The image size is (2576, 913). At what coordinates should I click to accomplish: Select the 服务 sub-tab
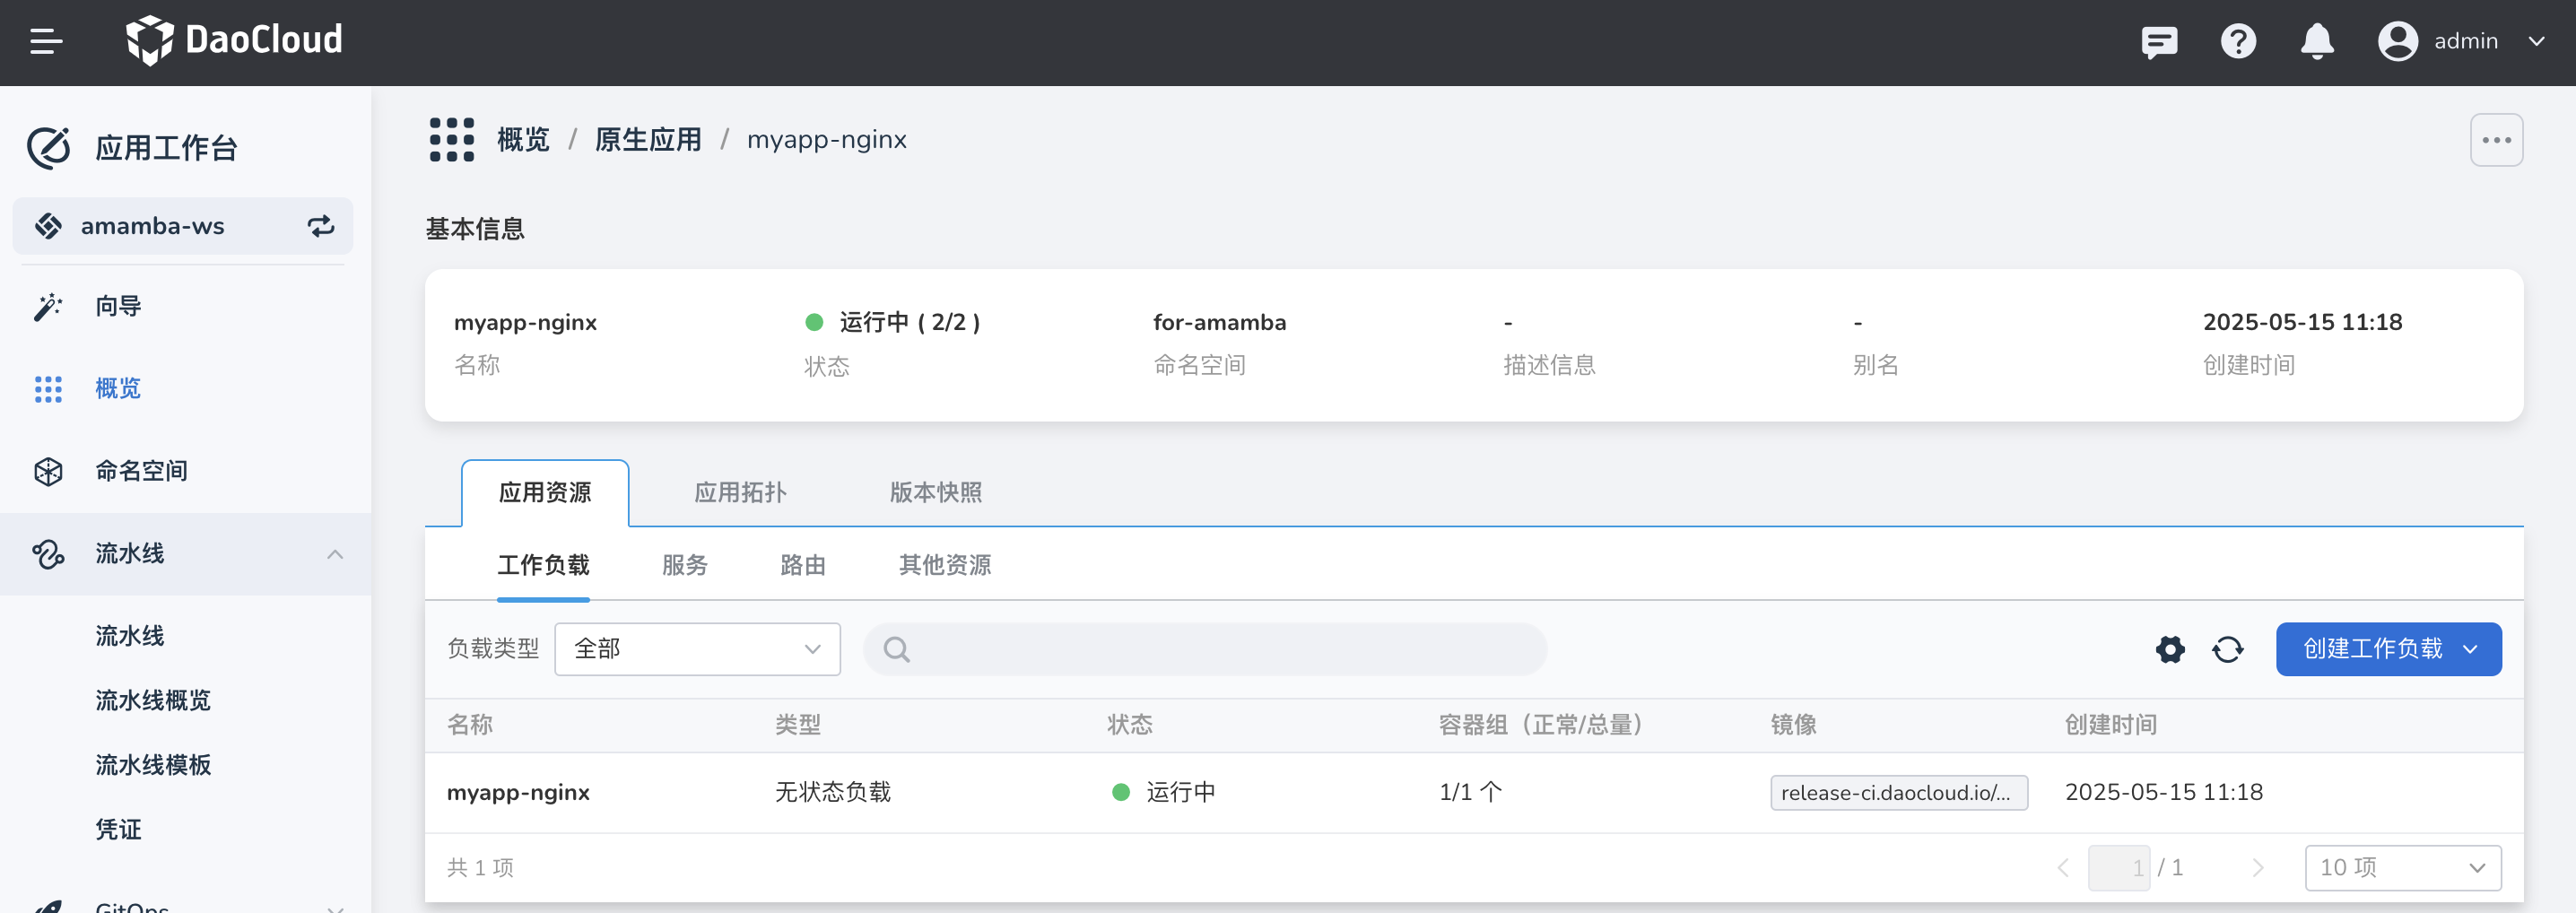(684, 565)
